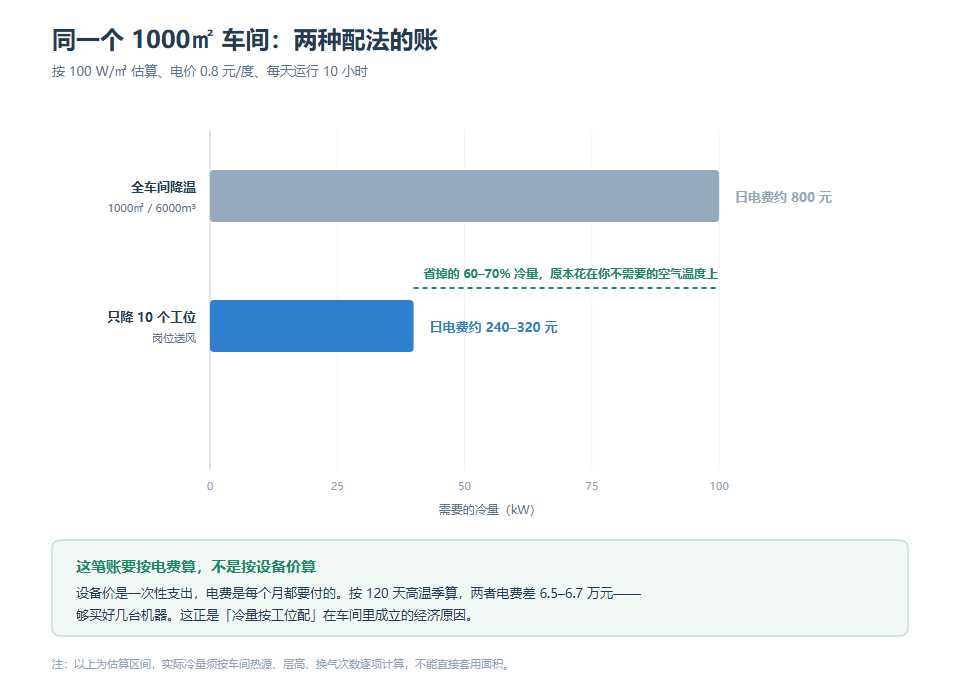Image resolution: width=960 pixels, height=692 pixels.
Task: Click the sublabel 1000㎡ / 6000m³
Action: [152, 208]
